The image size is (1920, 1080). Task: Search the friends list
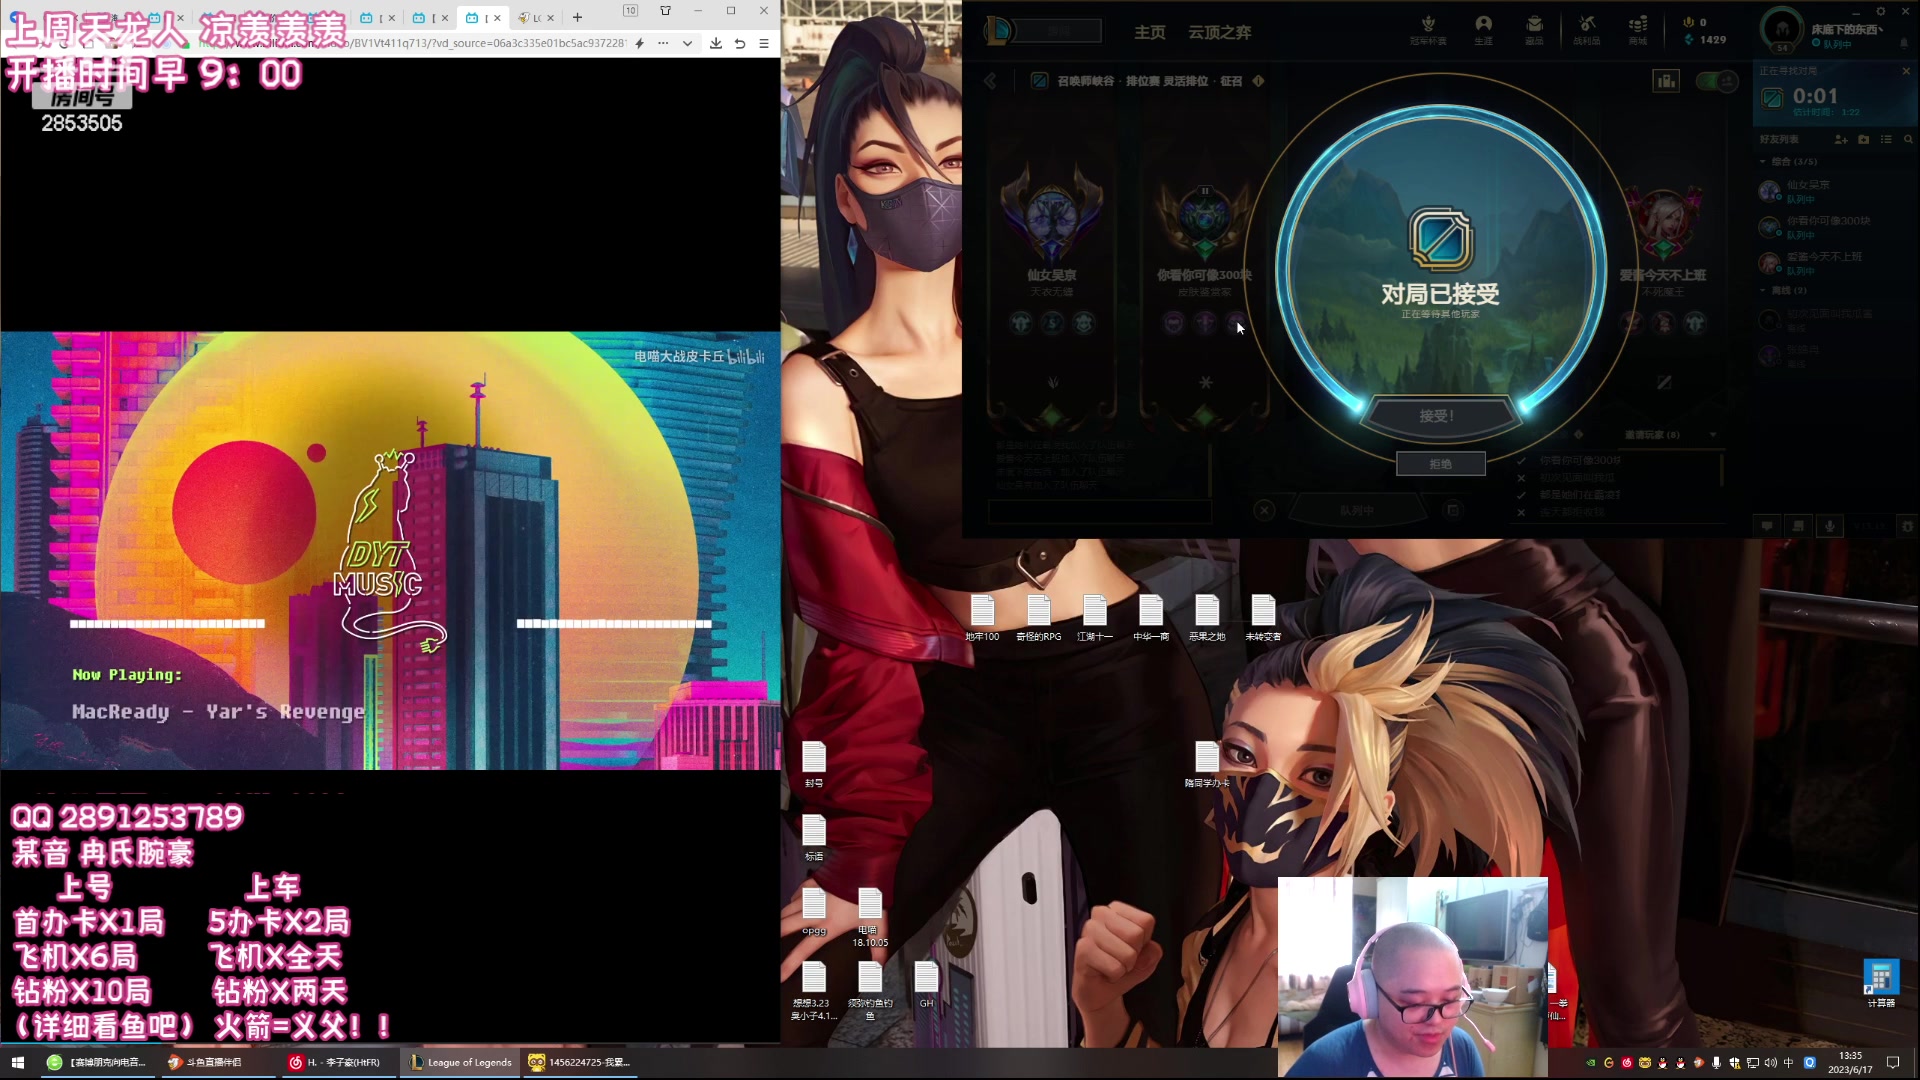click(1908, 139)
